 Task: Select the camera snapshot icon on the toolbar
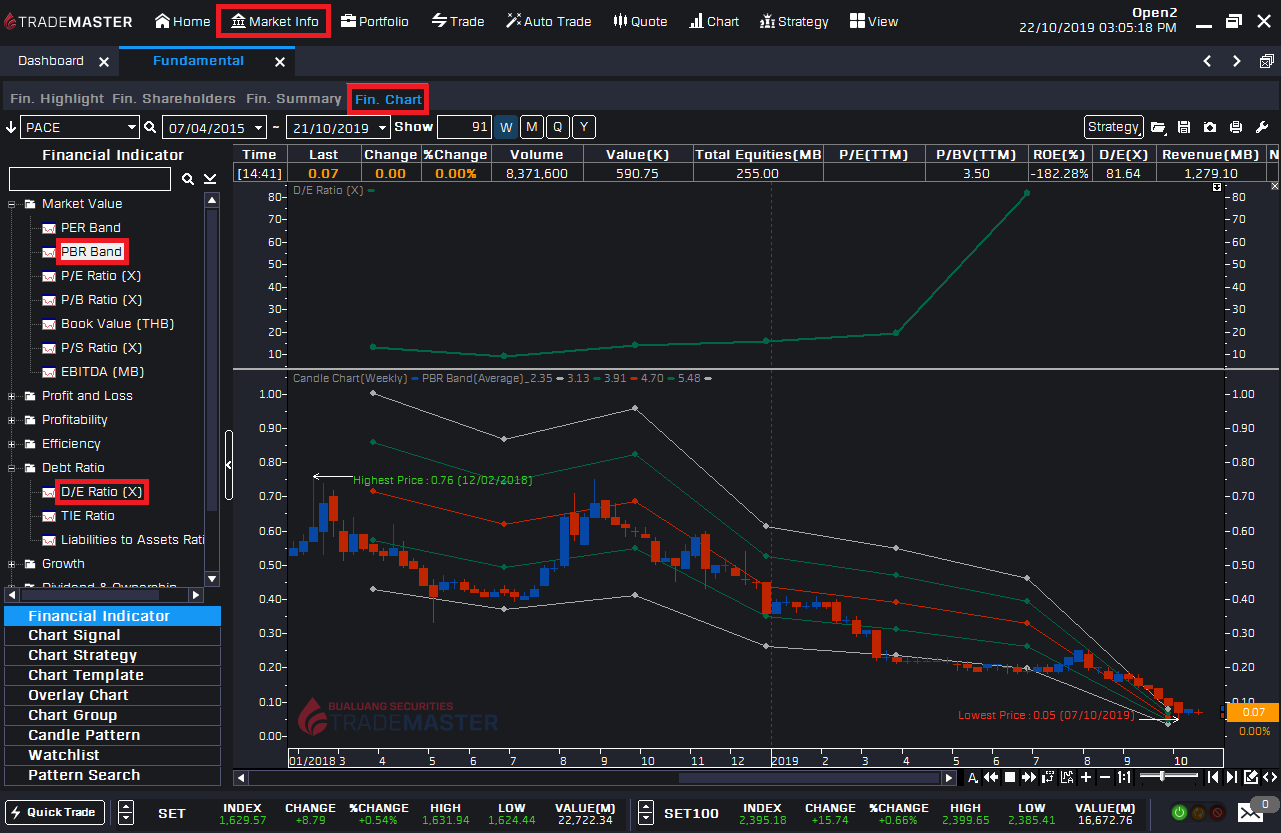click(1210, 127)
